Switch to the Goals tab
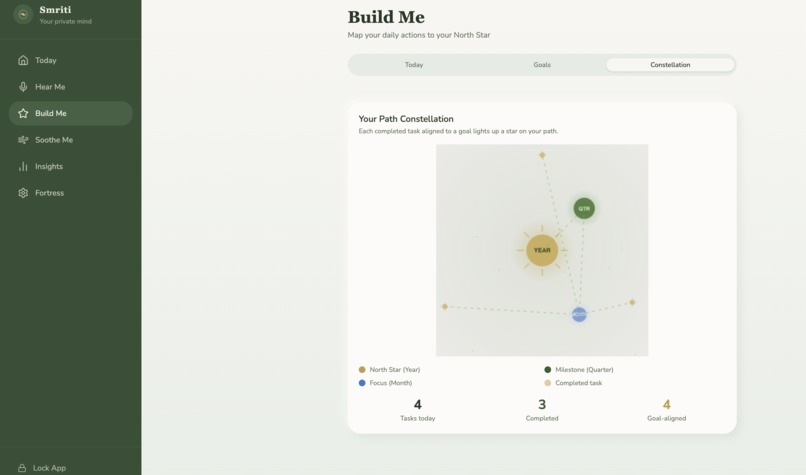Viewport: 806px width, 475px height. point(542,65)
